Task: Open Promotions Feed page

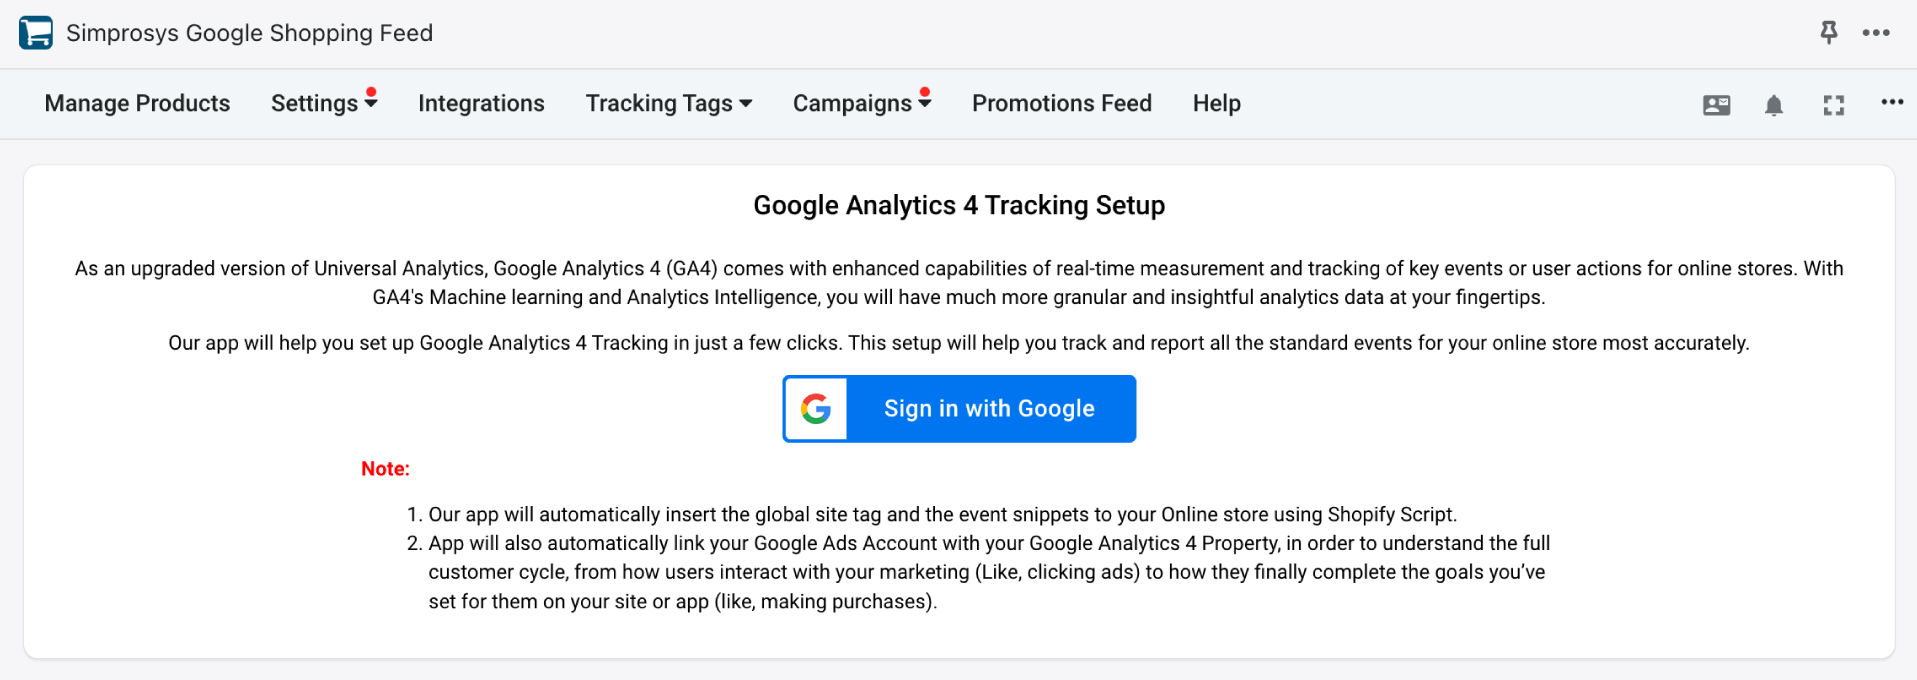Action: pyautogui.click(x=1062, y=103)
